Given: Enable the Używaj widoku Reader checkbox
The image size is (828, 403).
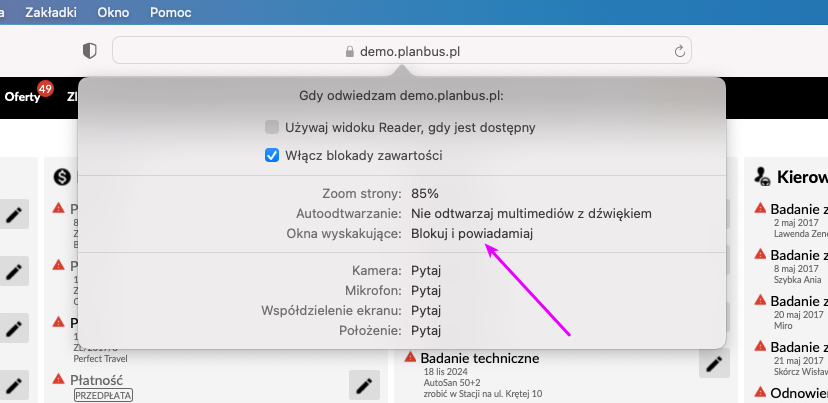Looking at the screenshot, I should [271, 127].
